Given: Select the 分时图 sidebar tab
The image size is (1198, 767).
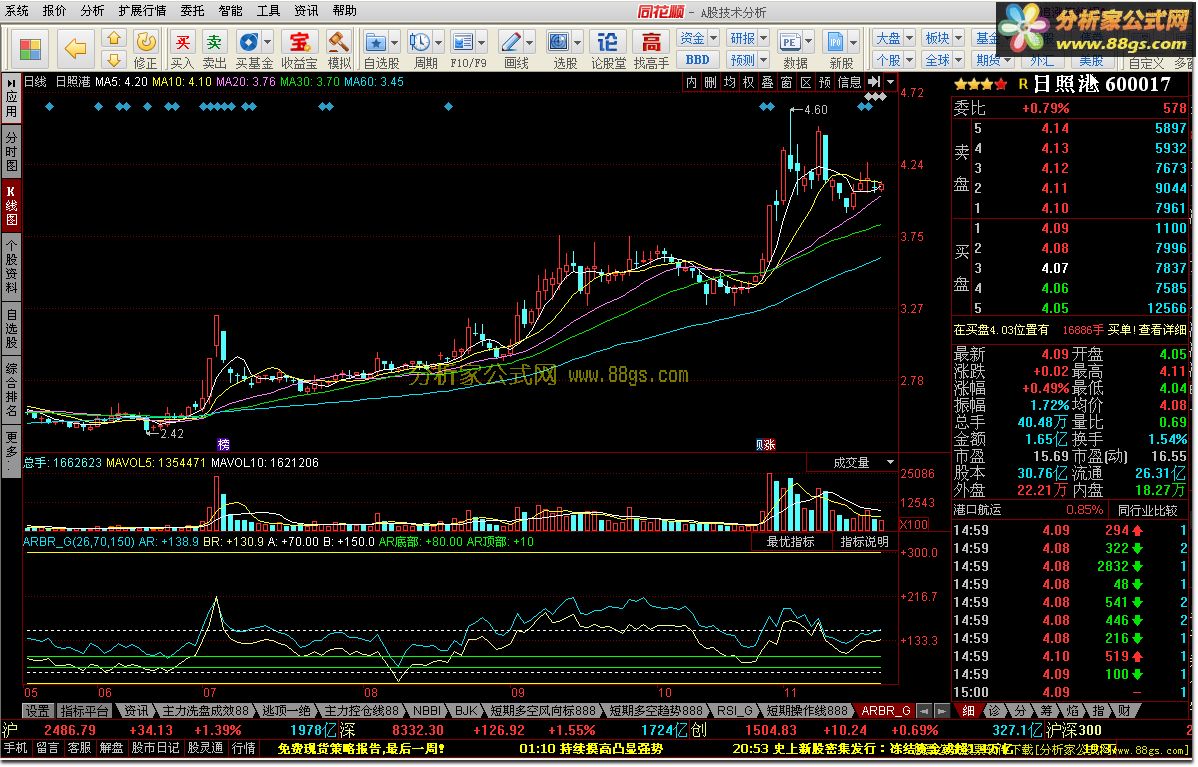Looking at the screenshot, I should (11, 152).
